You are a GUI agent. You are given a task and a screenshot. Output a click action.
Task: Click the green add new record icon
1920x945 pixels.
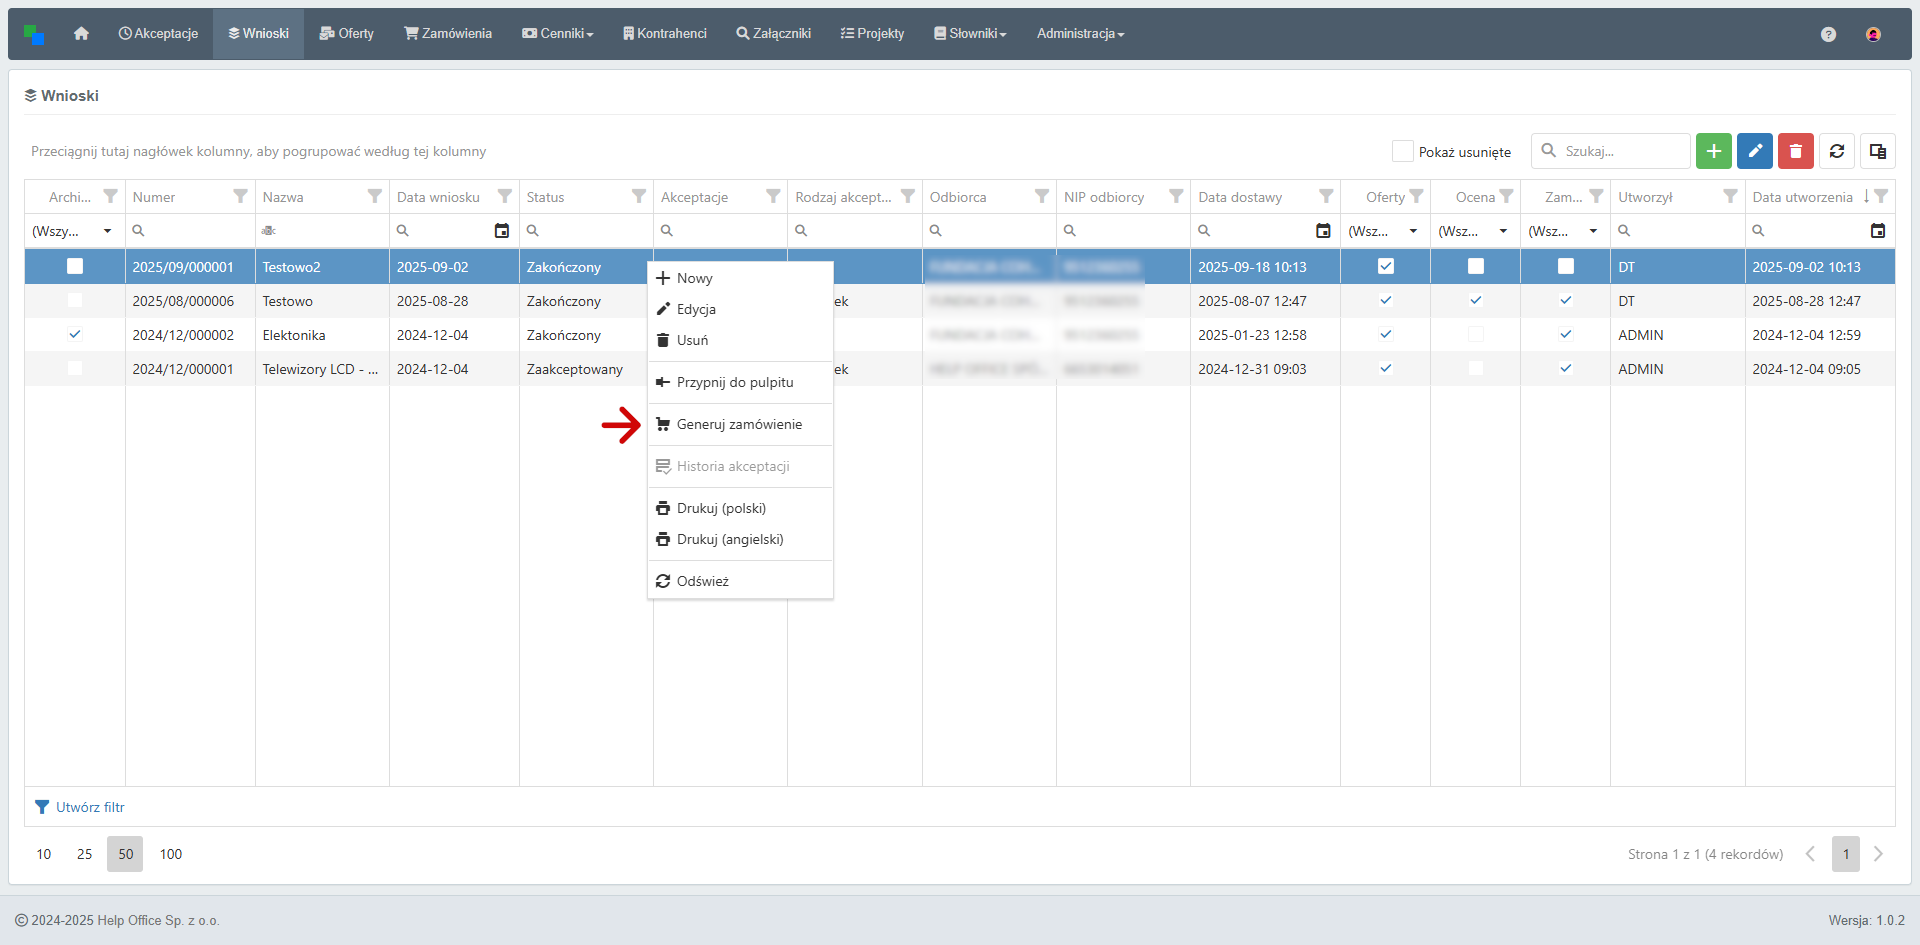1713,151
